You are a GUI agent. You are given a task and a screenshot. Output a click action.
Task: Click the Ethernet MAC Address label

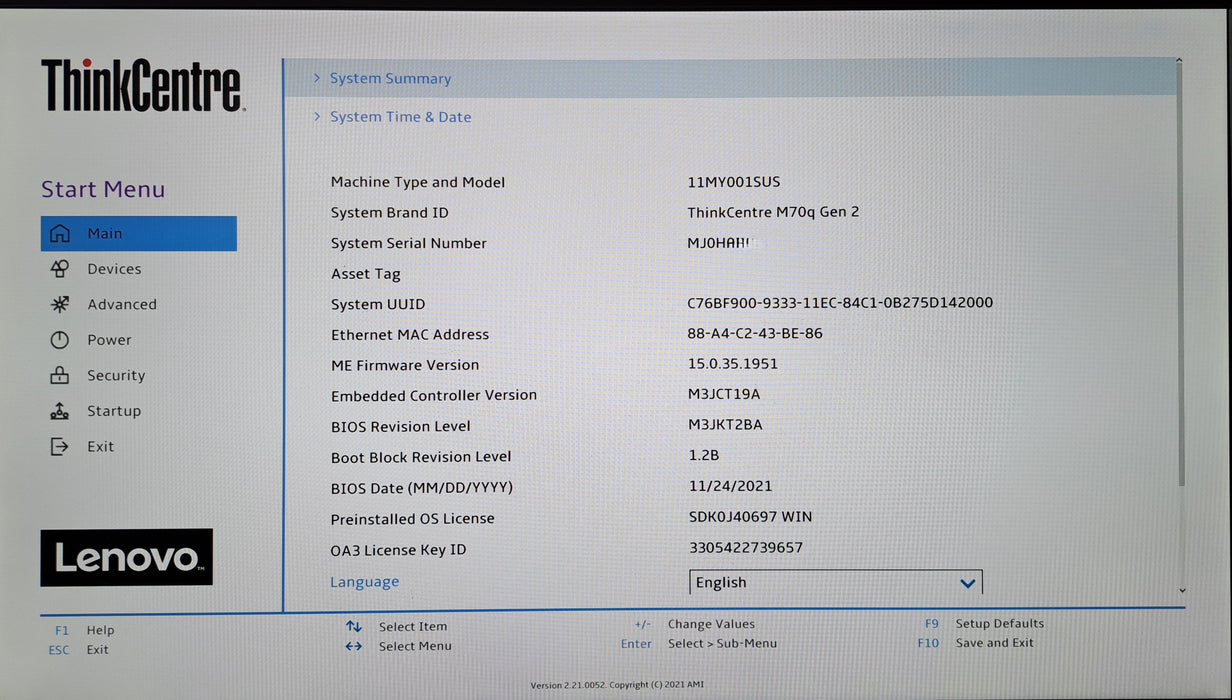pos(410,335)
